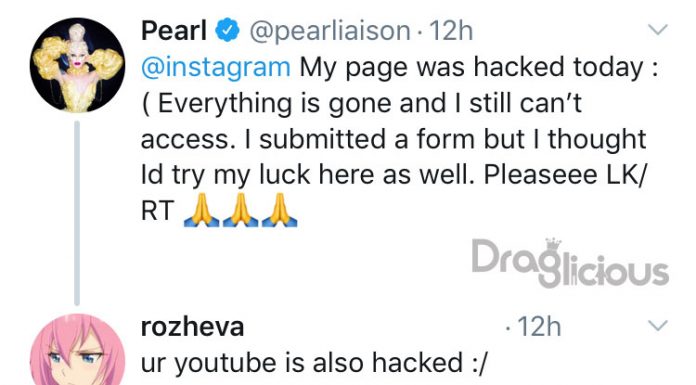This screenshot has width=696, height=385.
Task: Expand the chevron menu on rozheva's reply
Action: [657, 325]
